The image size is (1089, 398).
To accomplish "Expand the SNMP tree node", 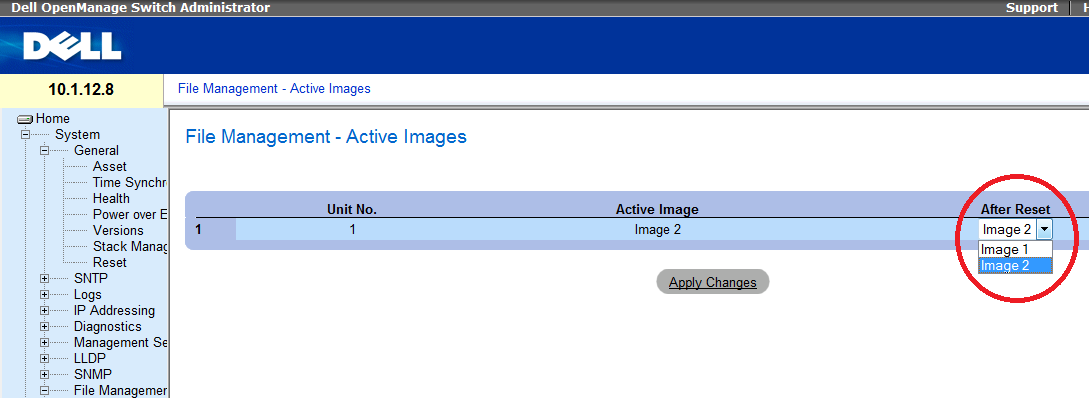I will pos(44,374).
